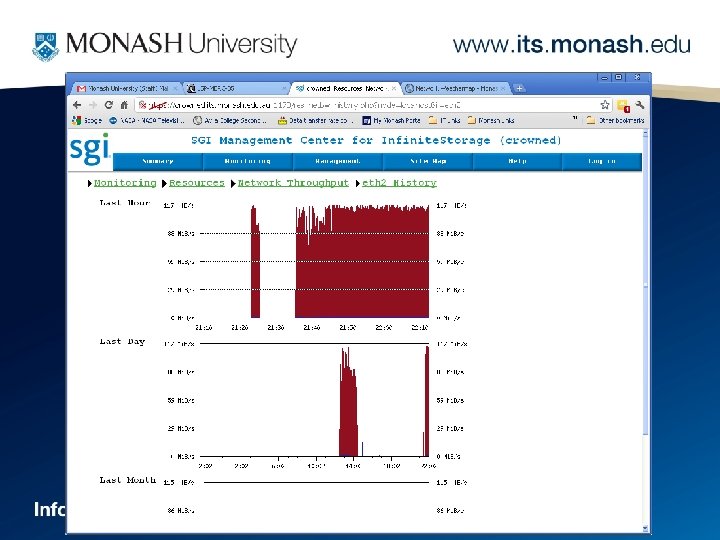The image size is (720, 540).
Task: Open the Monash Links bookmarks folder
Action: [491, 120]
